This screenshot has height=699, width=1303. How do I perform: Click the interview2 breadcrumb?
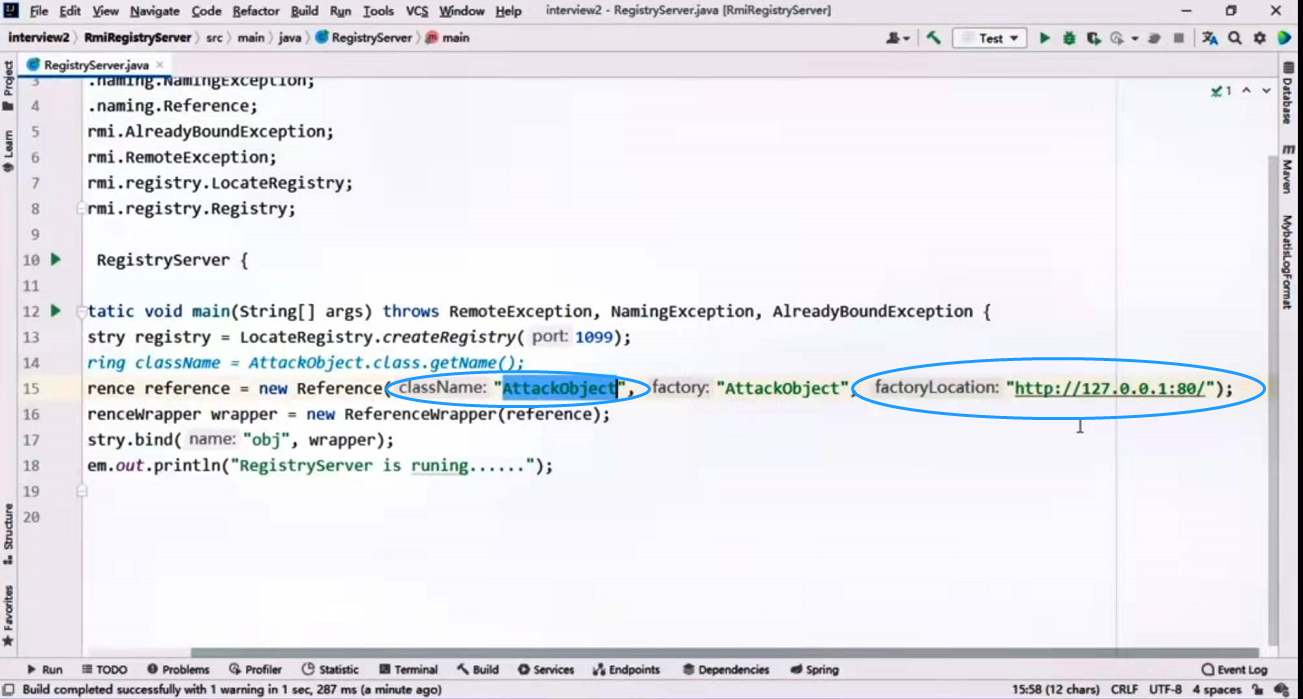(x=39, y=38)
